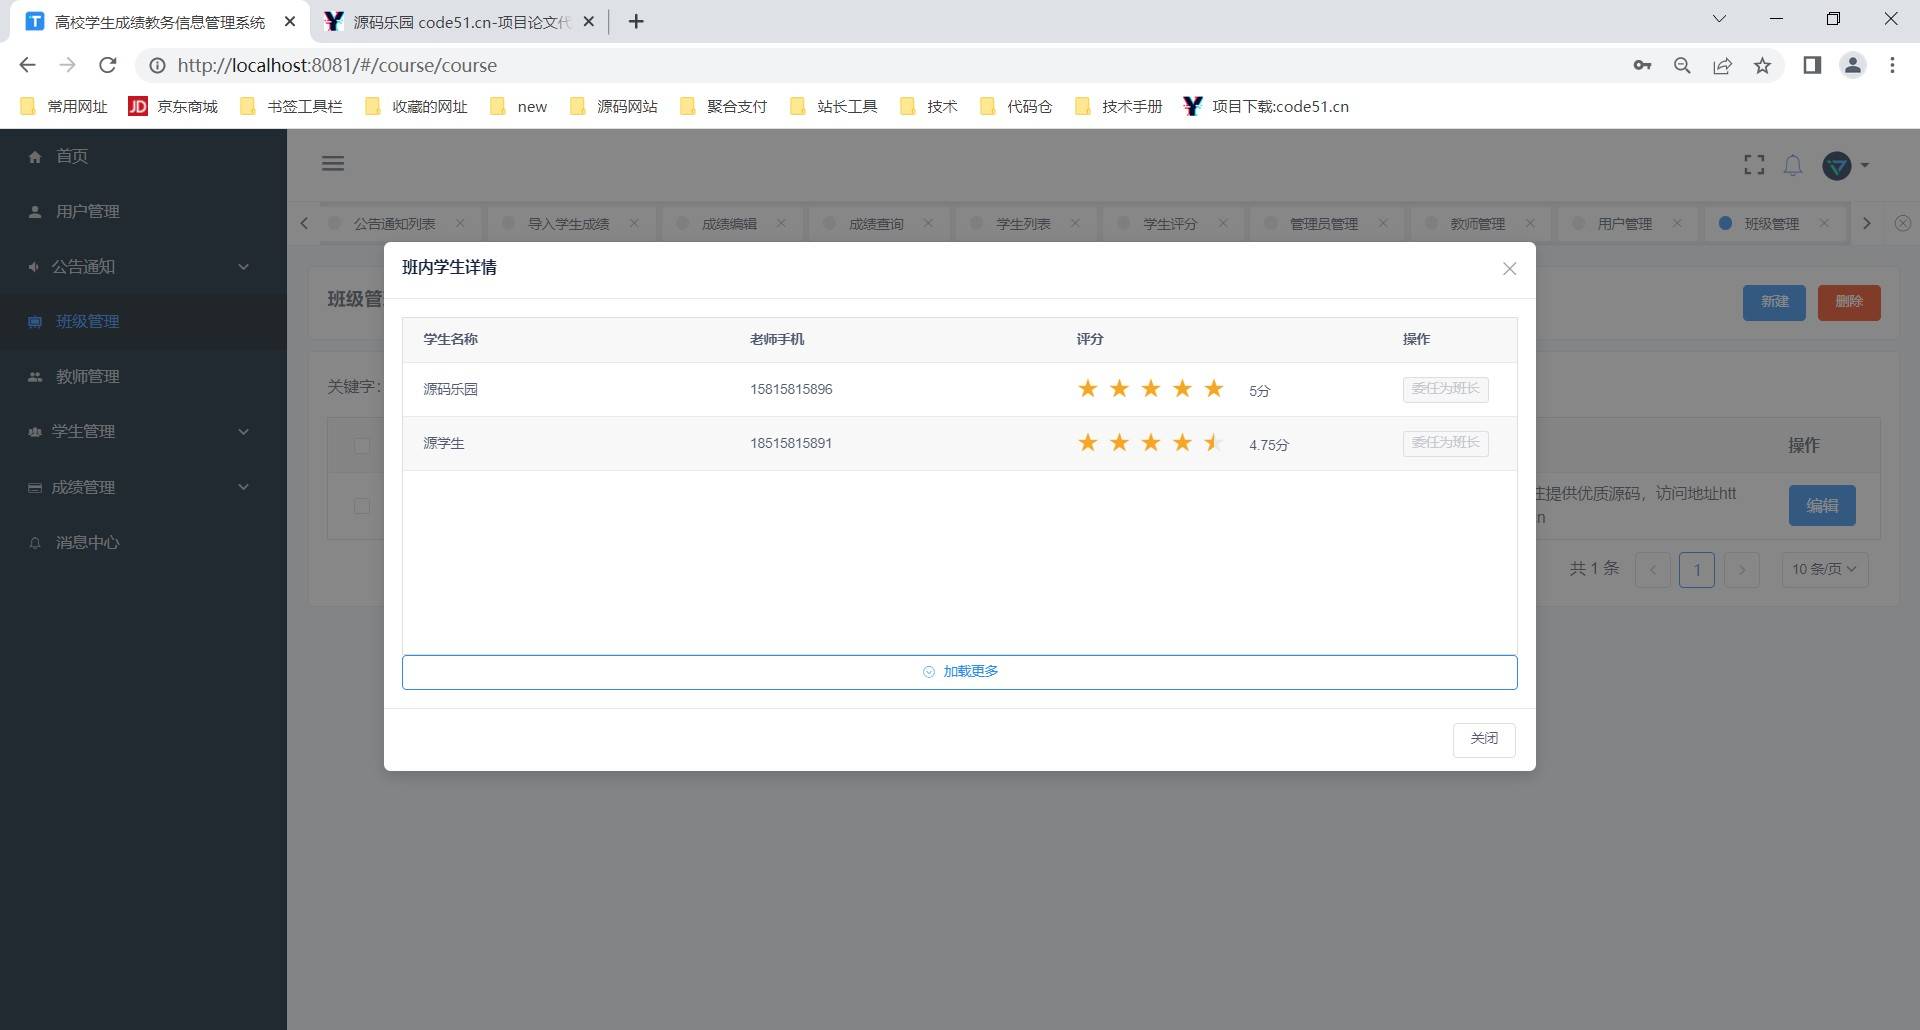Screen dimensions: 1920x1030
Task: Click the fifth star in 源码乐园's rating
Action: (x=1214, y=389)
